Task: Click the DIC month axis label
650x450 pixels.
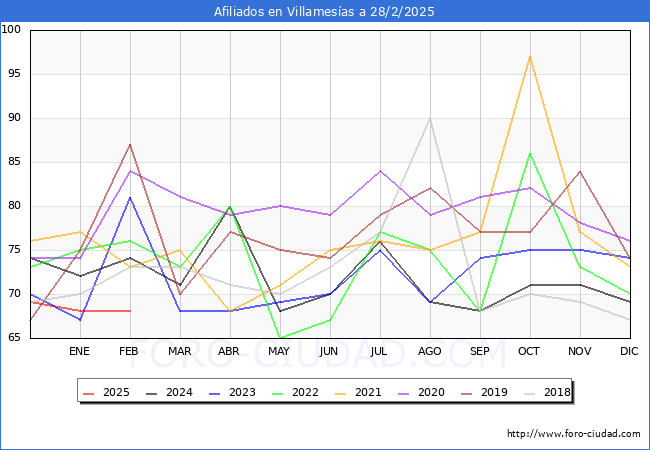Action: click(x=629, y=351)
